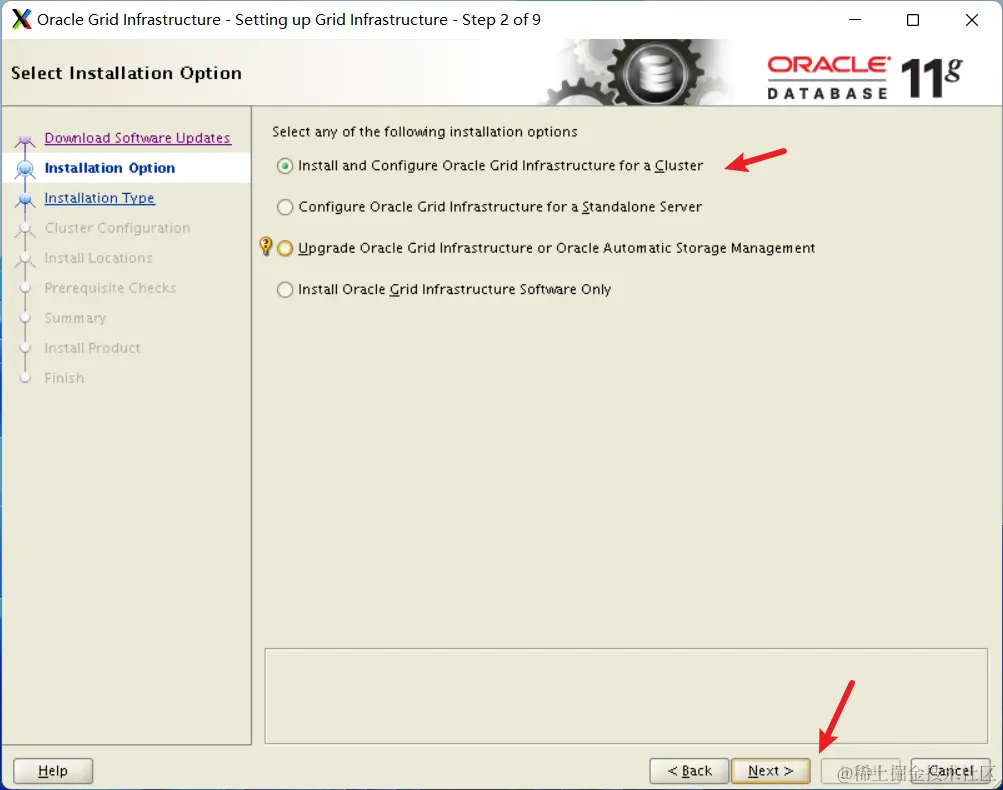
Task: Click Select Installation Option heading
Action: tap(126, 73)
